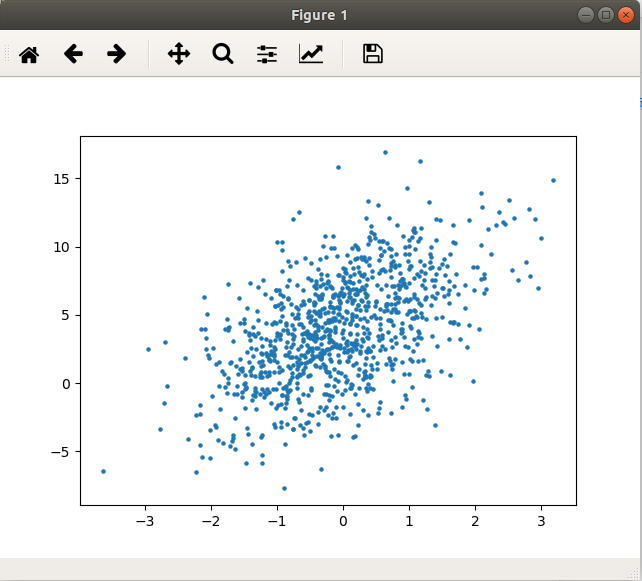Go forward to next view with right arrow
This screenshot has height=581, width=642.
coord(116,54)
